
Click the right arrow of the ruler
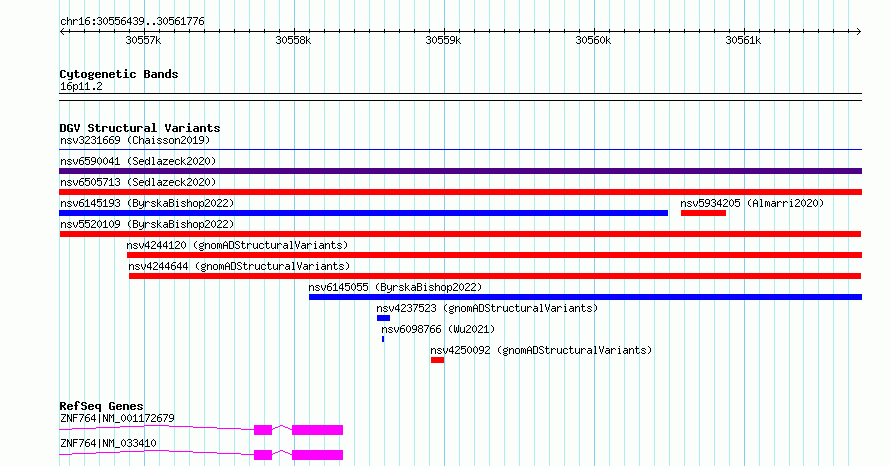point(858,32)
